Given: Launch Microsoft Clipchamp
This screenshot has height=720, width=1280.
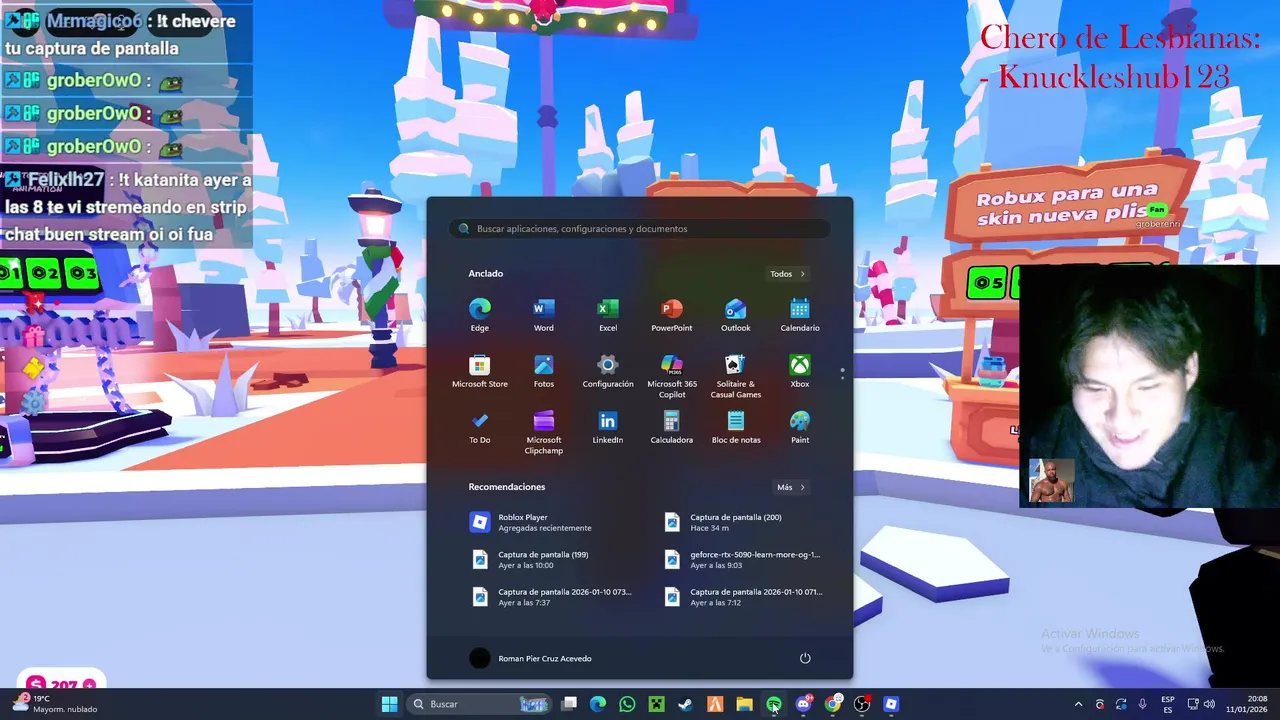Looking at the screenshot, I should (x=543, y=432).
